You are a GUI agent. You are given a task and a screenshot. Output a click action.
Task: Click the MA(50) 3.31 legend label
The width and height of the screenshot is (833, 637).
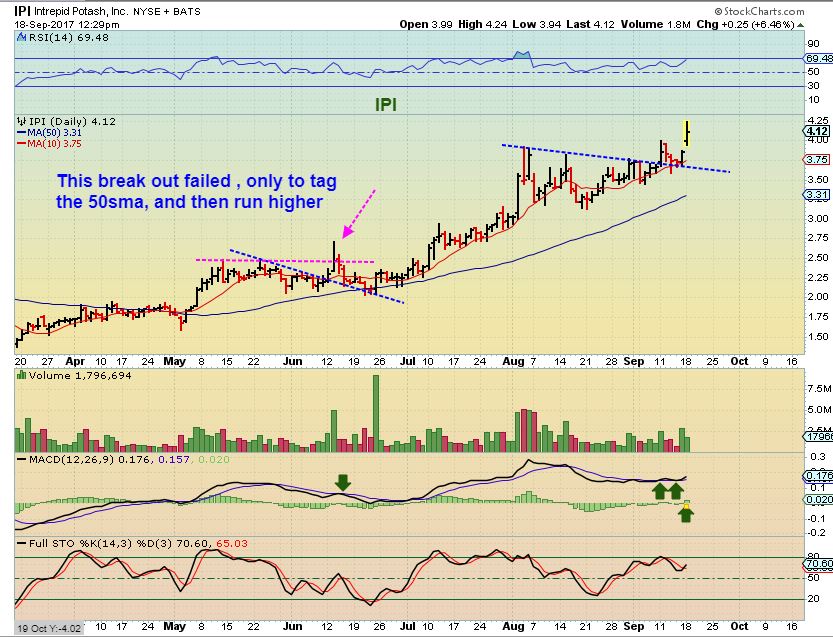(x=54, y=133)
